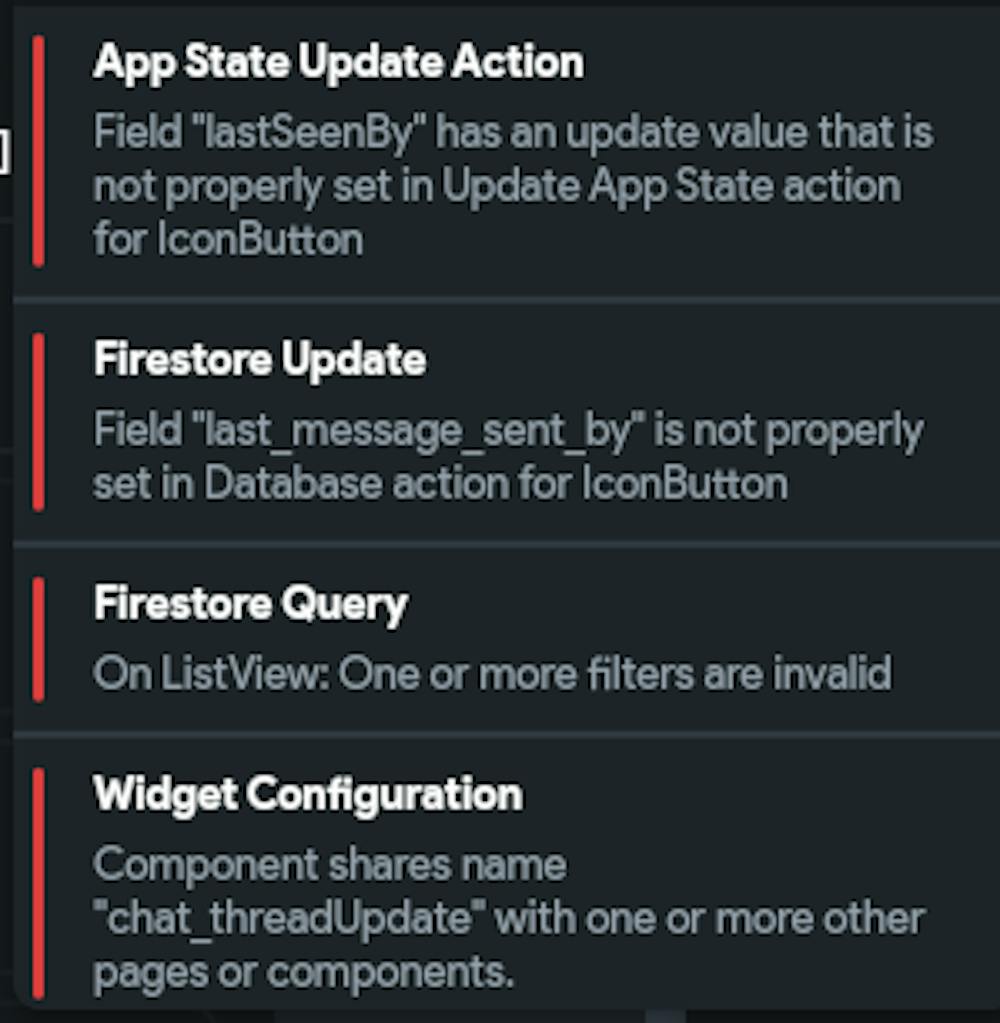Click red marker beside Firestore Query
The image size is (1000, 1023).
38,639
